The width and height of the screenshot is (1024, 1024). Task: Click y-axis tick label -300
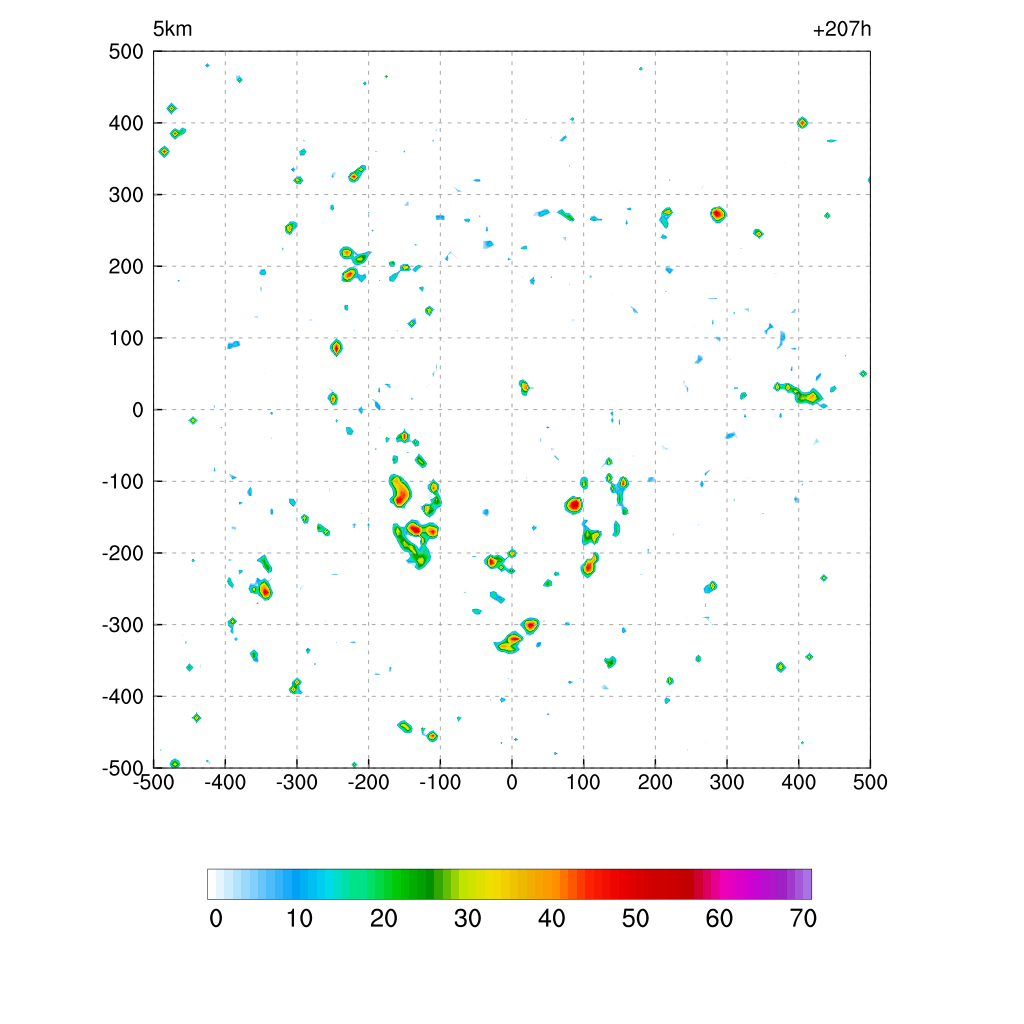click(123, 625)
